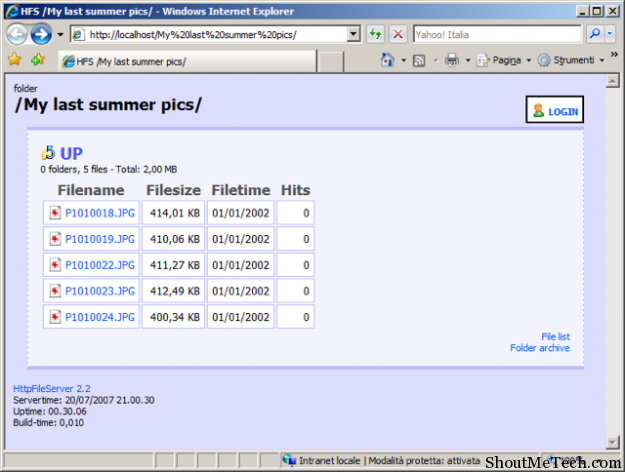Click the scrollbar down arrow
The height and width of the screenshot is (472, 625).
click(612, 442)
